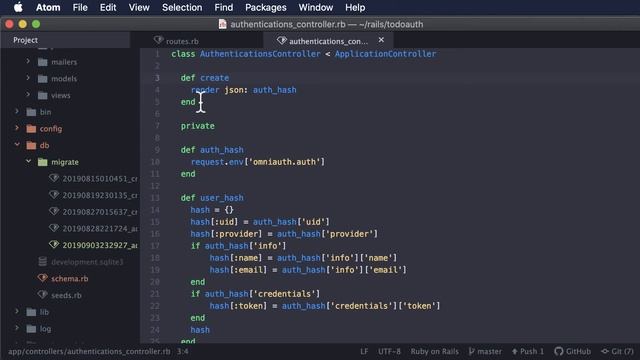Click the Git commit icon in status bar
Viewport: 640px width, 360px height.
[605, 351]
